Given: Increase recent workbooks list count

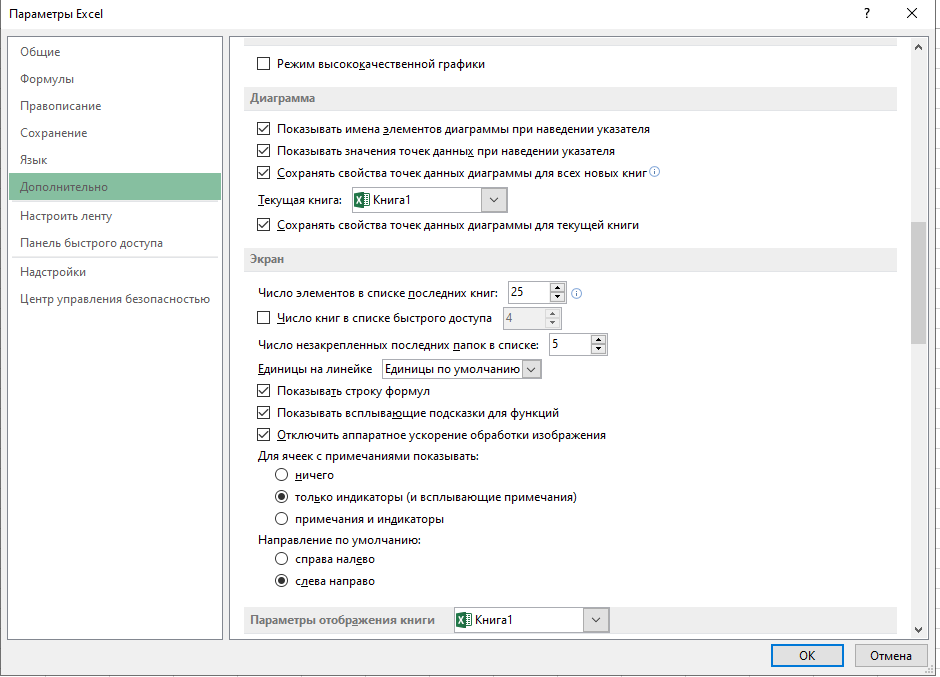Looking at the screenshot, I should click(558, 288).
